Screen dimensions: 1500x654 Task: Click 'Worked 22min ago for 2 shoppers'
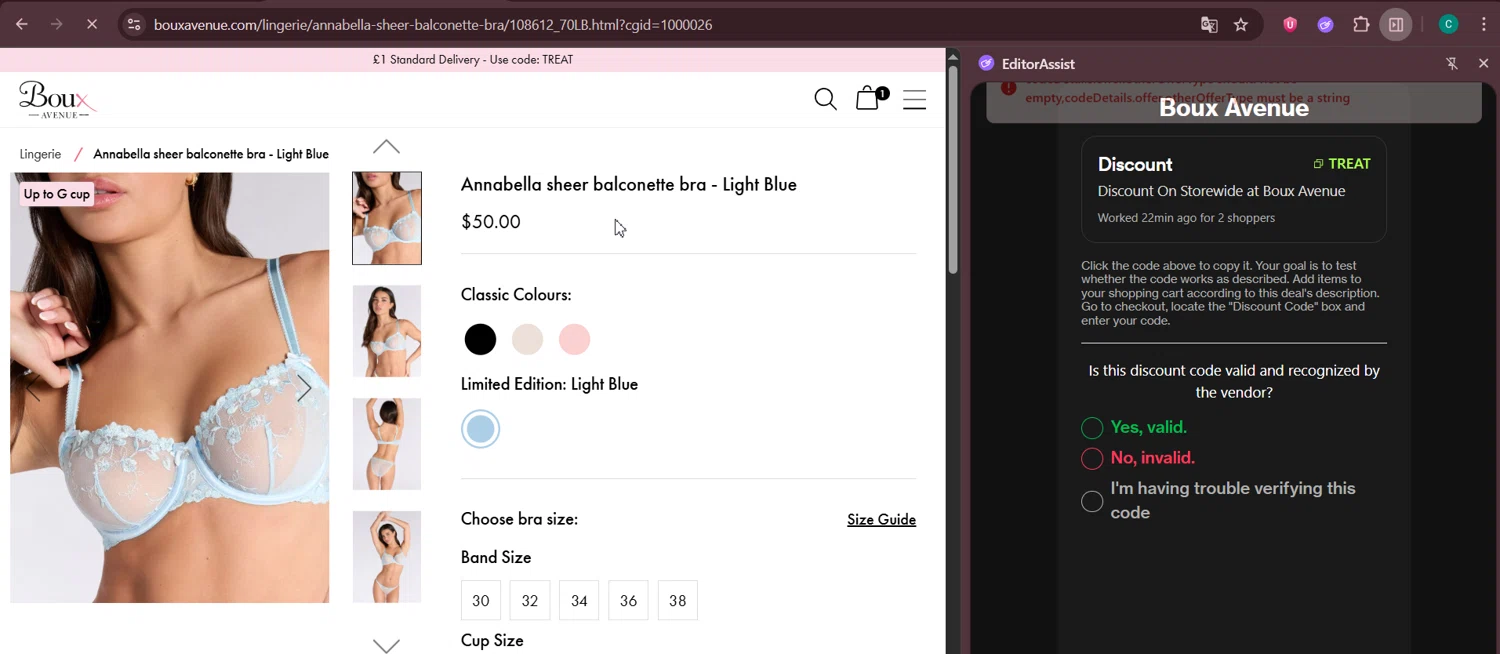(x=1186, y=218)
